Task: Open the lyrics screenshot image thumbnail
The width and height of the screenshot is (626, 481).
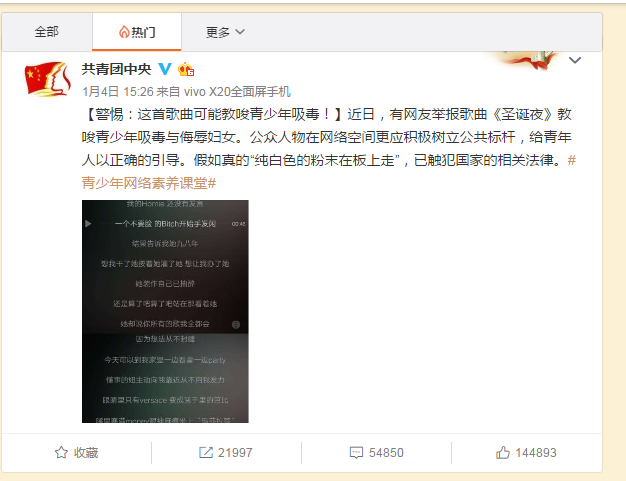Action: pyautogui.click(x=165, y=311)
